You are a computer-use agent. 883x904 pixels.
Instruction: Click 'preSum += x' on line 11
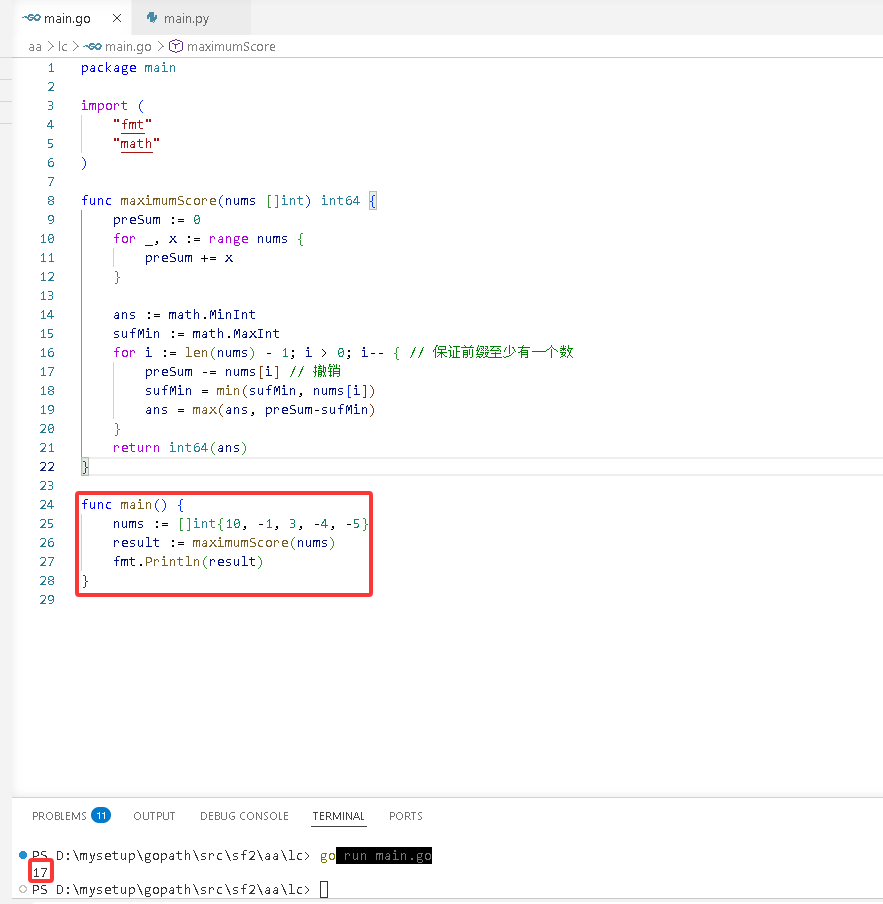click(x=189, y=258)
